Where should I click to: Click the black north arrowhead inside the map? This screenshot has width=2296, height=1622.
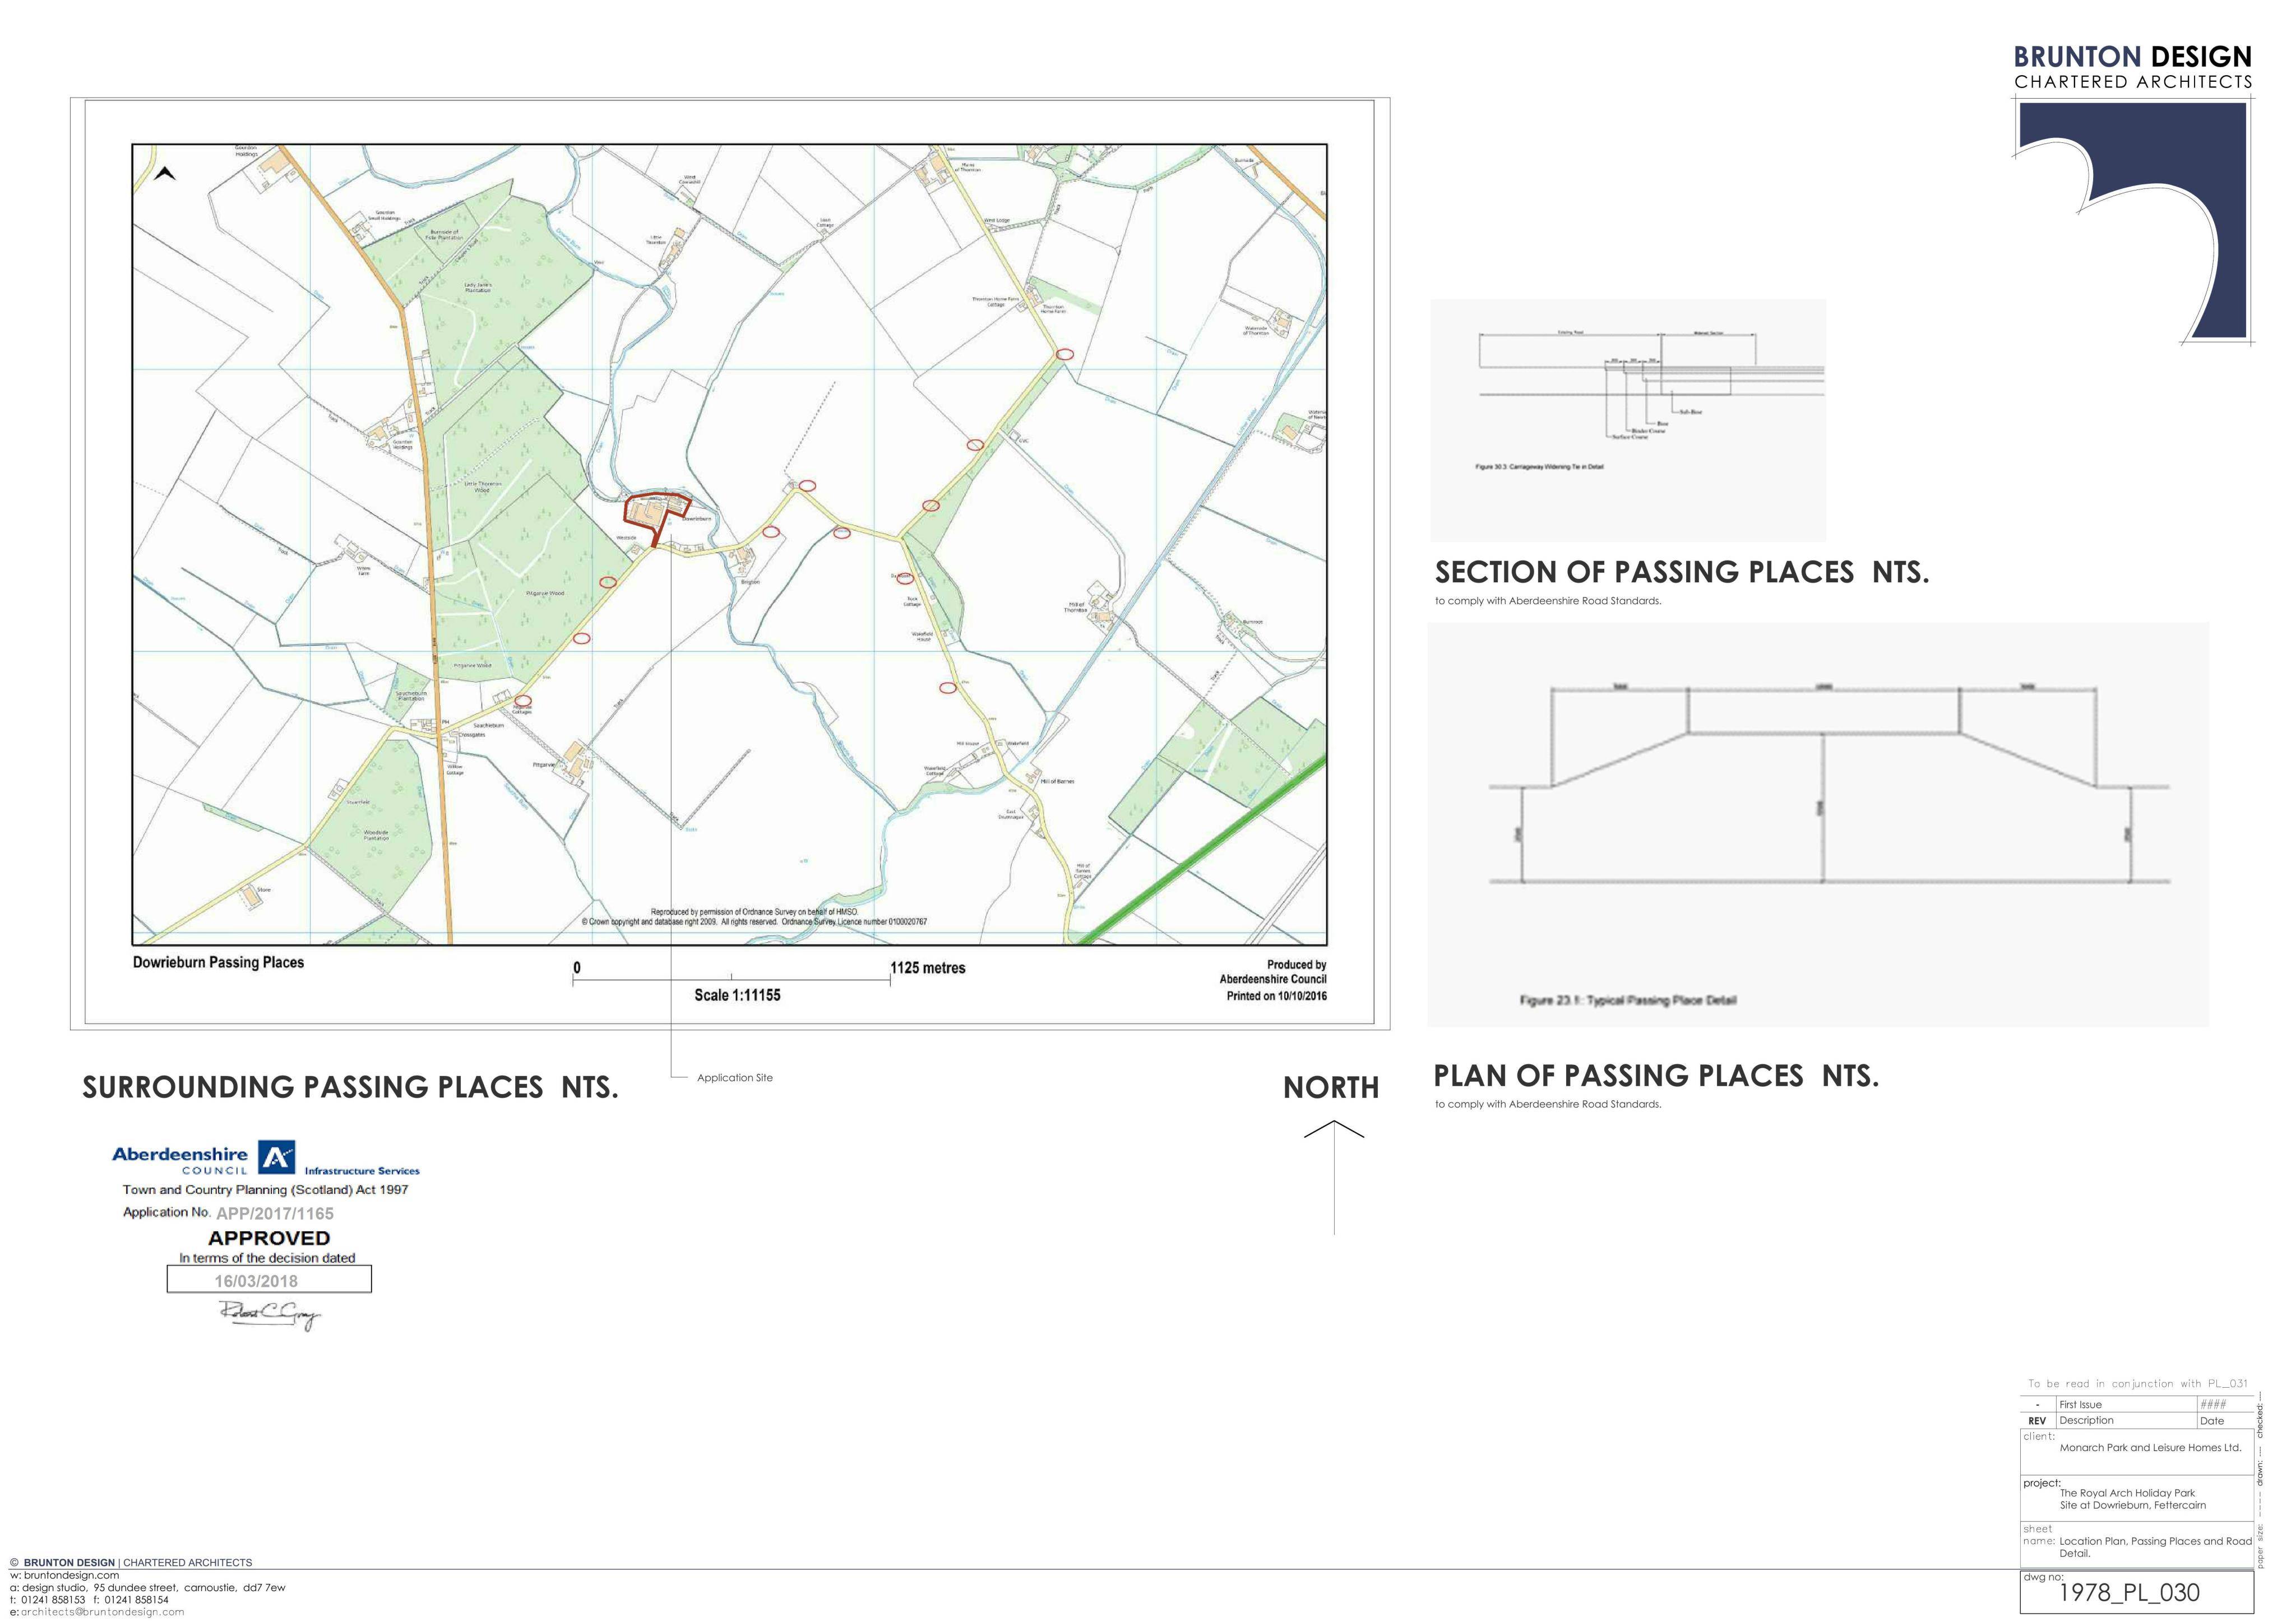point(166,174)
